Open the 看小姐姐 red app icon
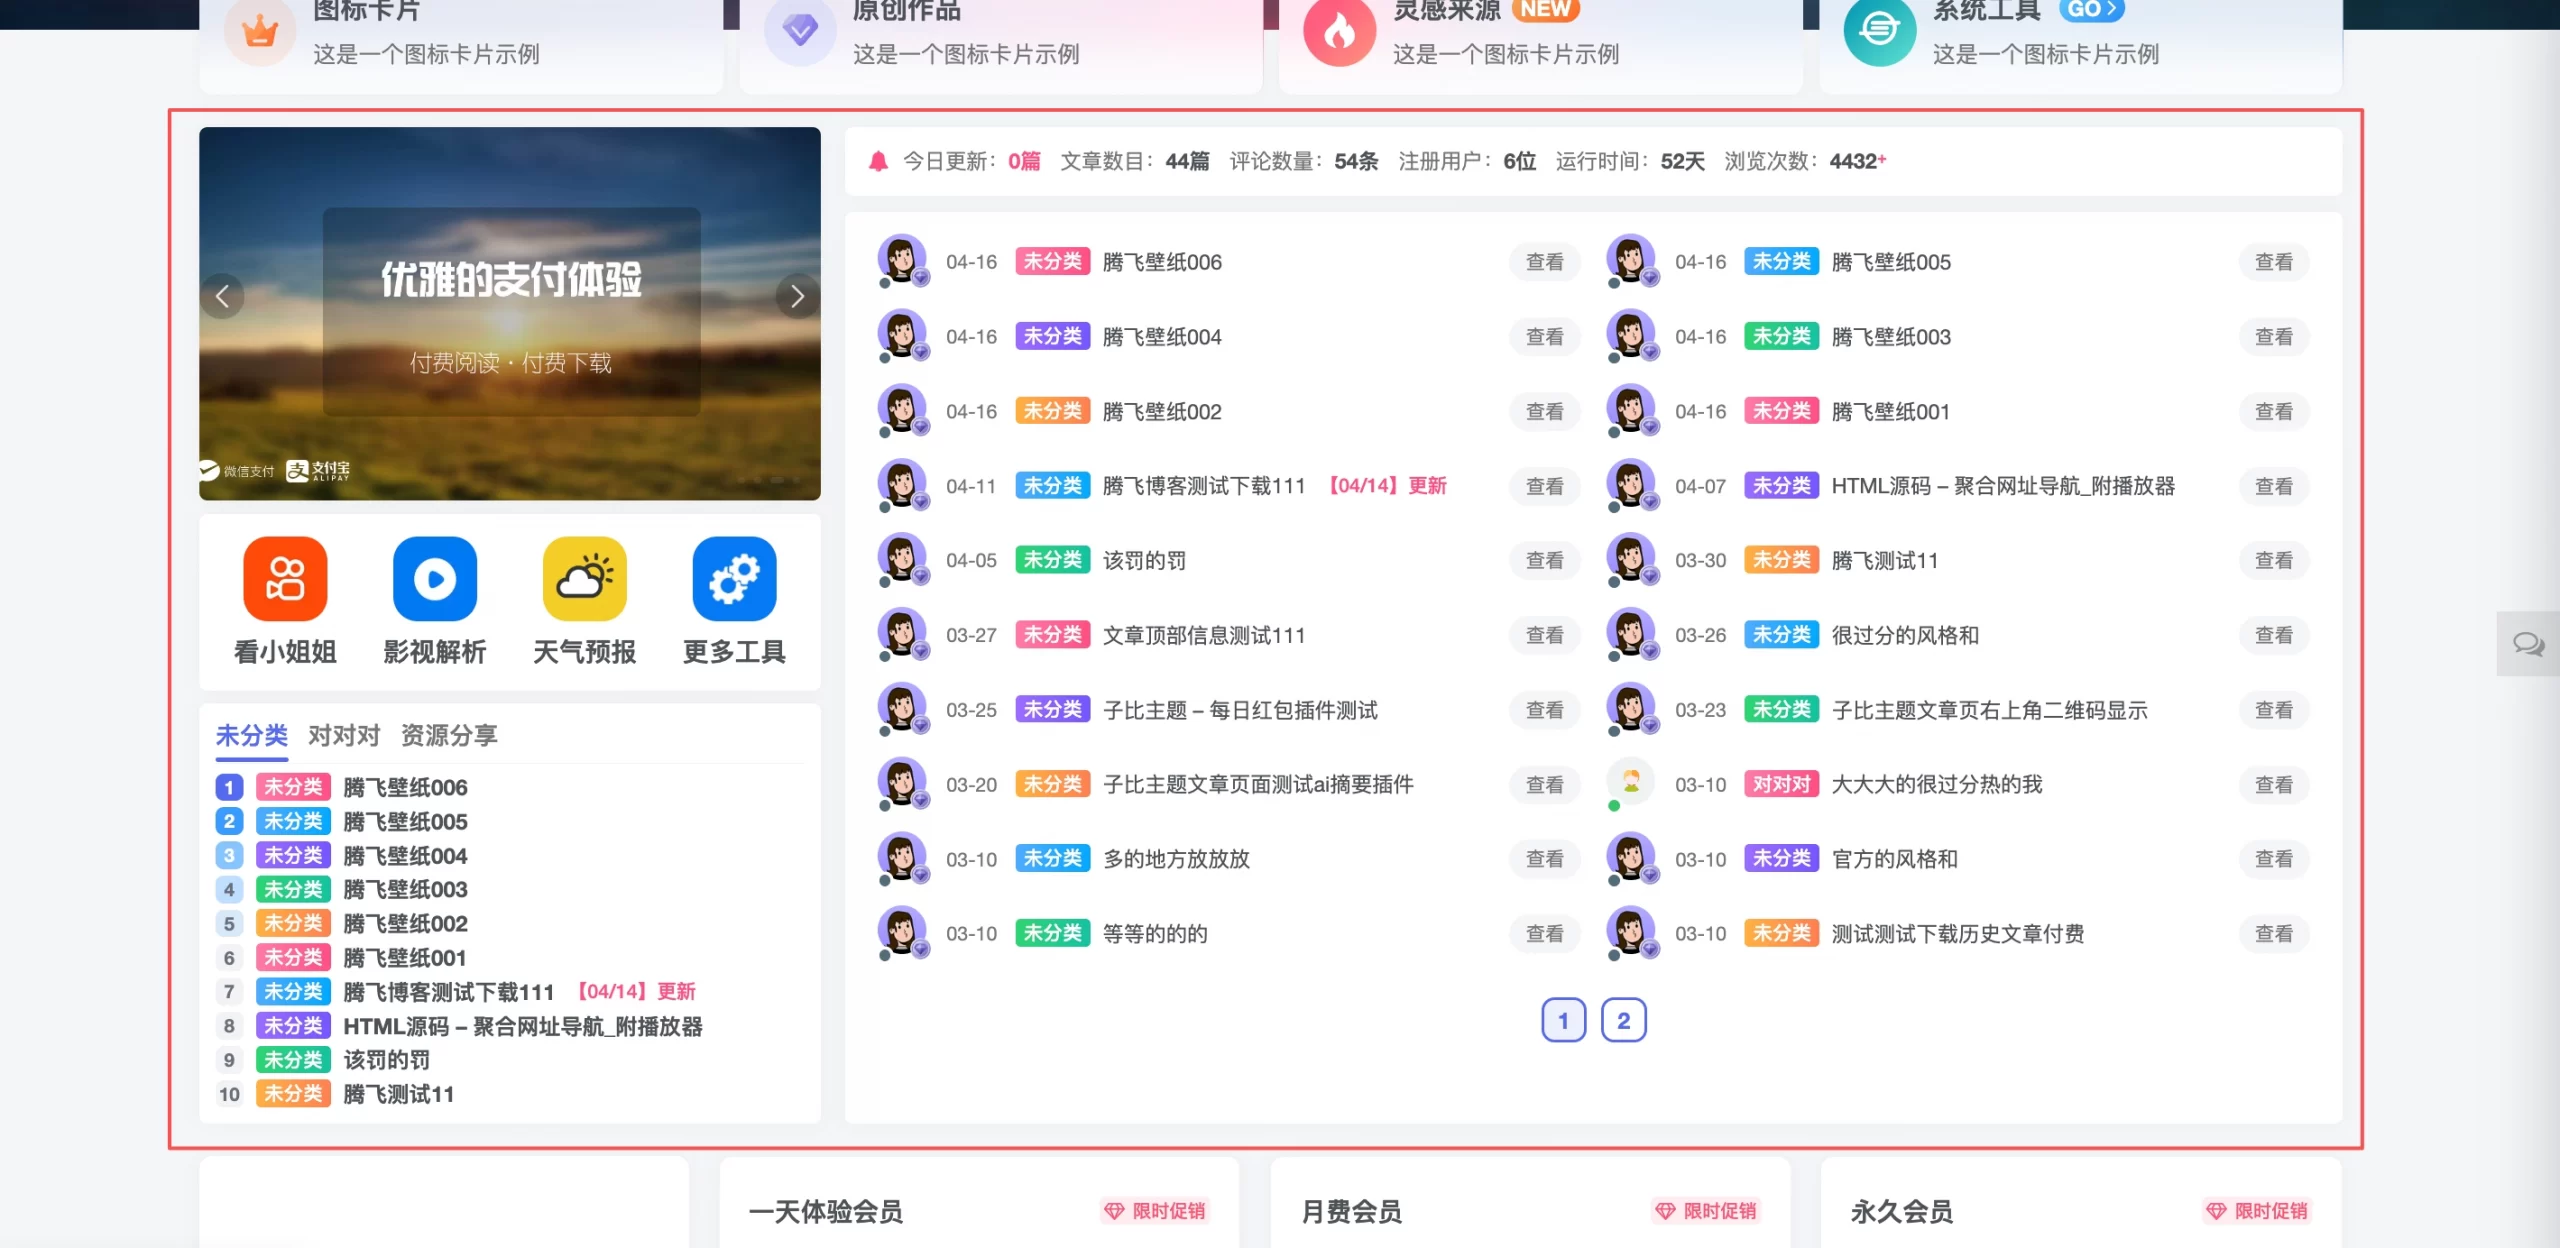The image size is (2560, 1248). 285,578
